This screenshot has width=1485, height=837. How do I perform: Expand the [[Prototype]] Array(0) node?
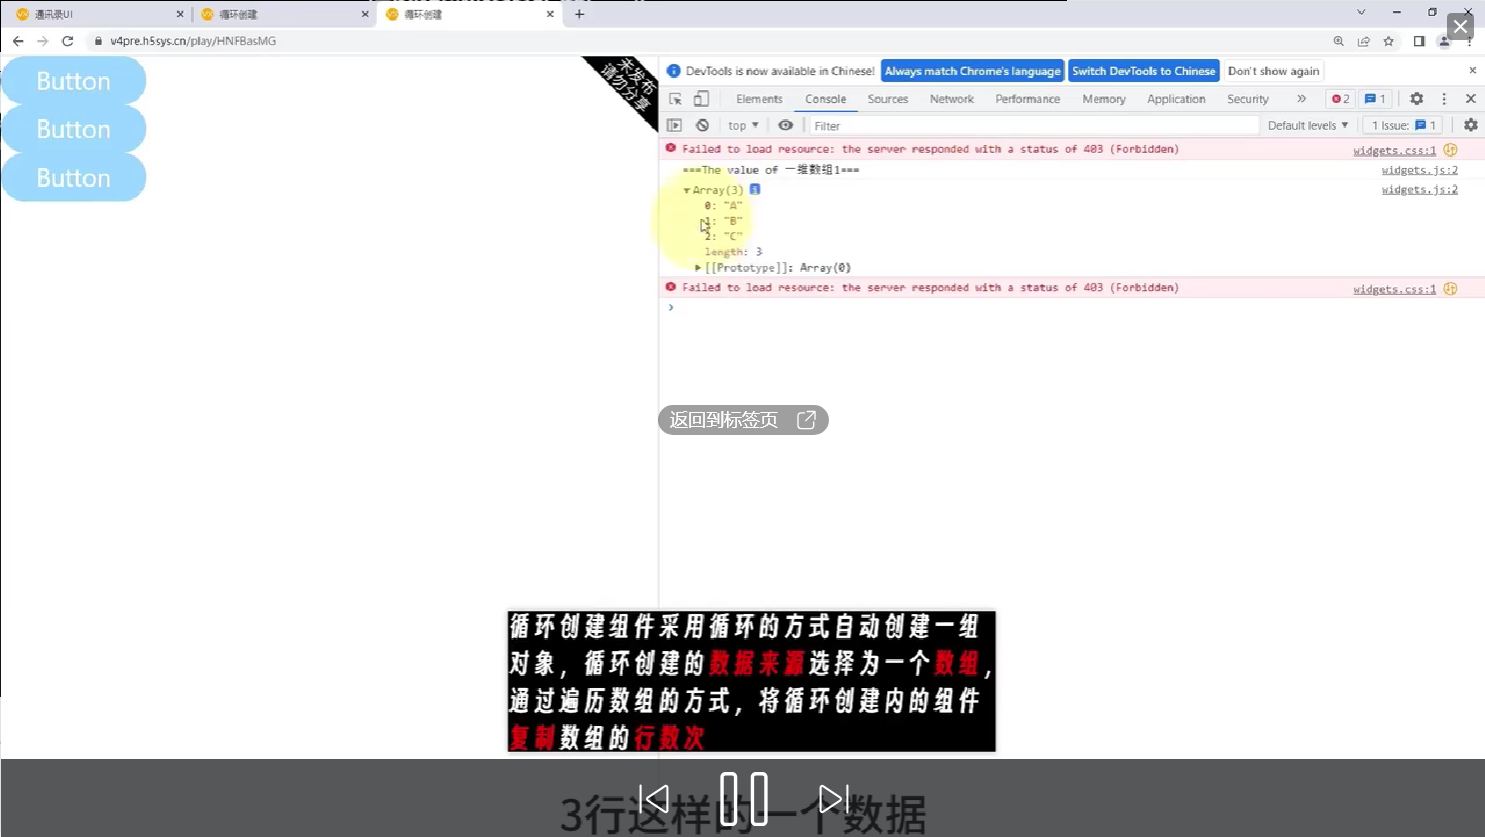pyautogui.click(x=698, y=268)
